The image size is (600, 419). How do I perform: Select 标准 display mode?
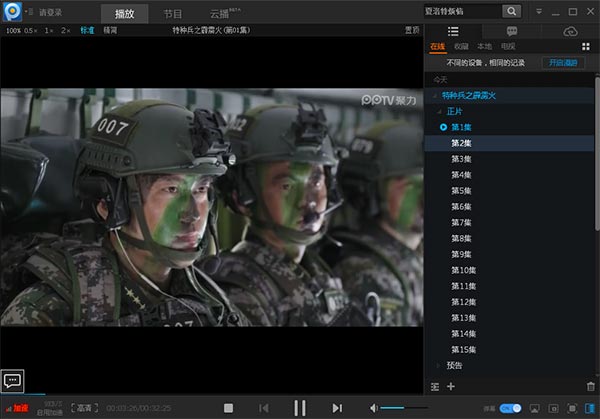tap(87, 30)
